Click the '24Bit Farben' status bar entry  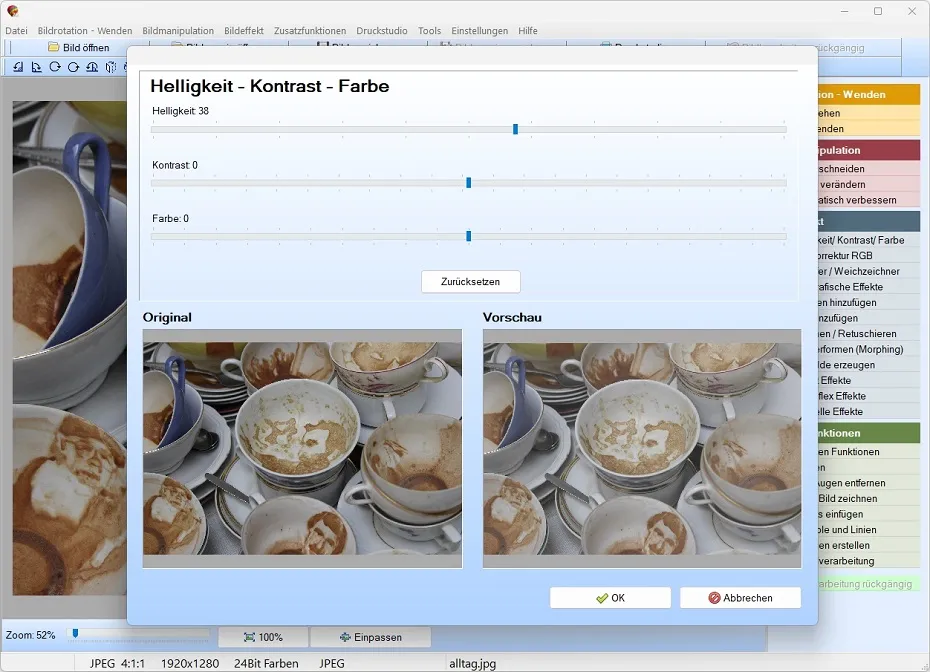(266, 664)
